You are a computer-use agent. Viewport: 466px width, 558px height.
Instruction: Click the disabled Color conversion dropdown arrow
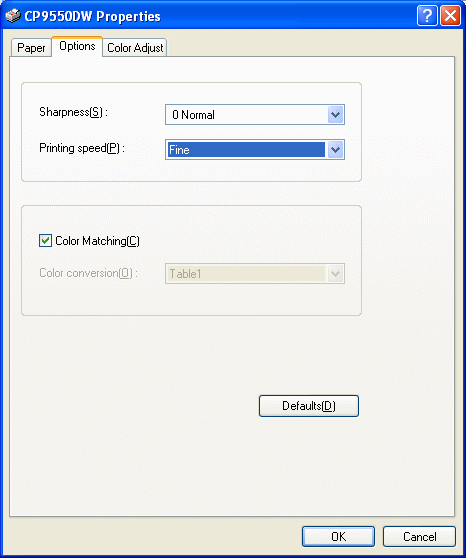(x=335, y=274)
